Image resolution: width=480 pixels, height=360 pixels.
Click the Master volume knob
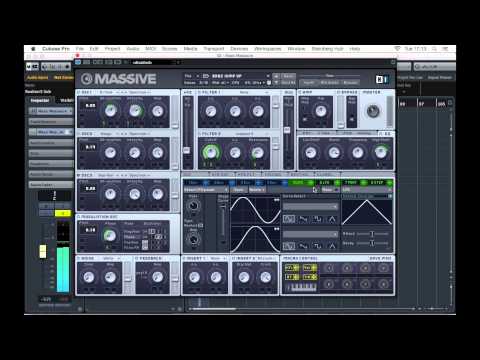[373, 111]
